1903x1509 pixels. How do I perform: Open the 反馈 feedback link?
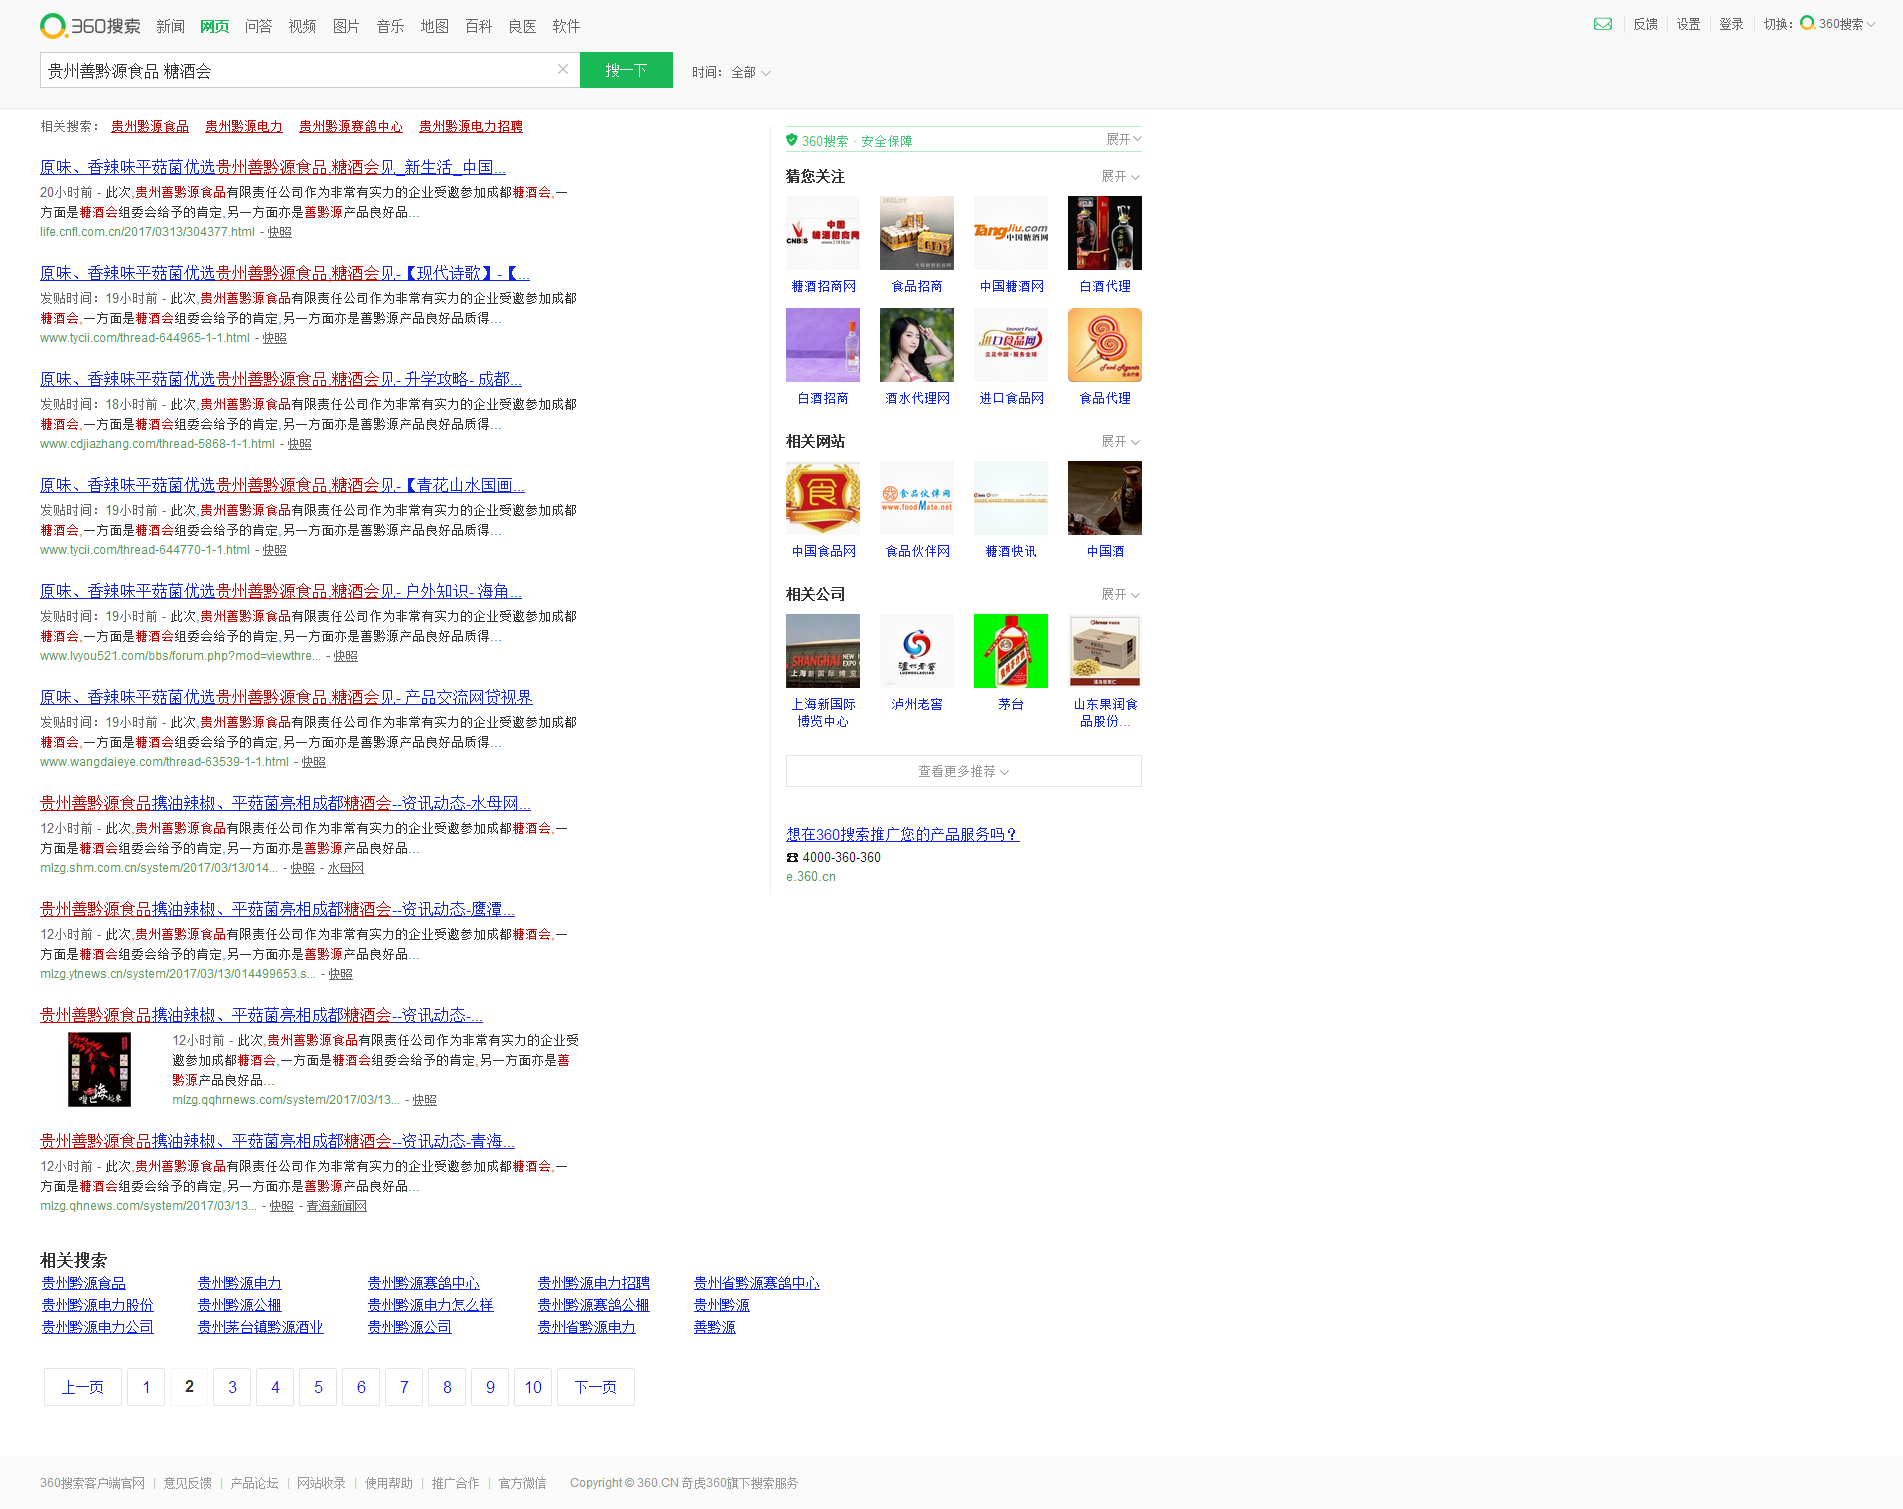(x=1645, y=24)
